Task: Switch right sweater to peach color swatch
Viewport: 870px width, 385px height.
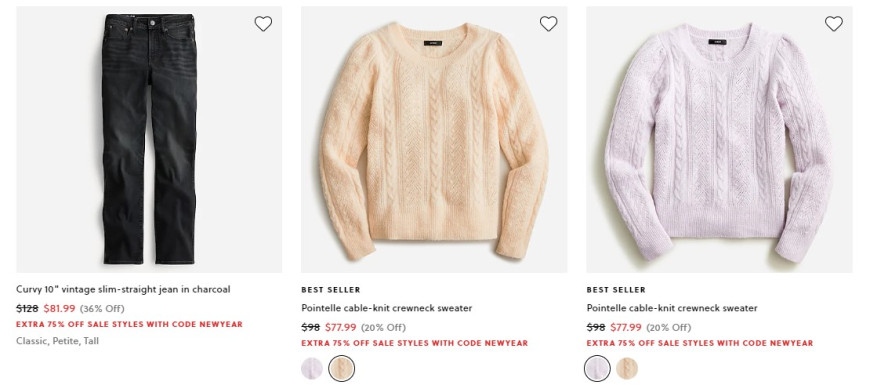Action: (627, 368)
